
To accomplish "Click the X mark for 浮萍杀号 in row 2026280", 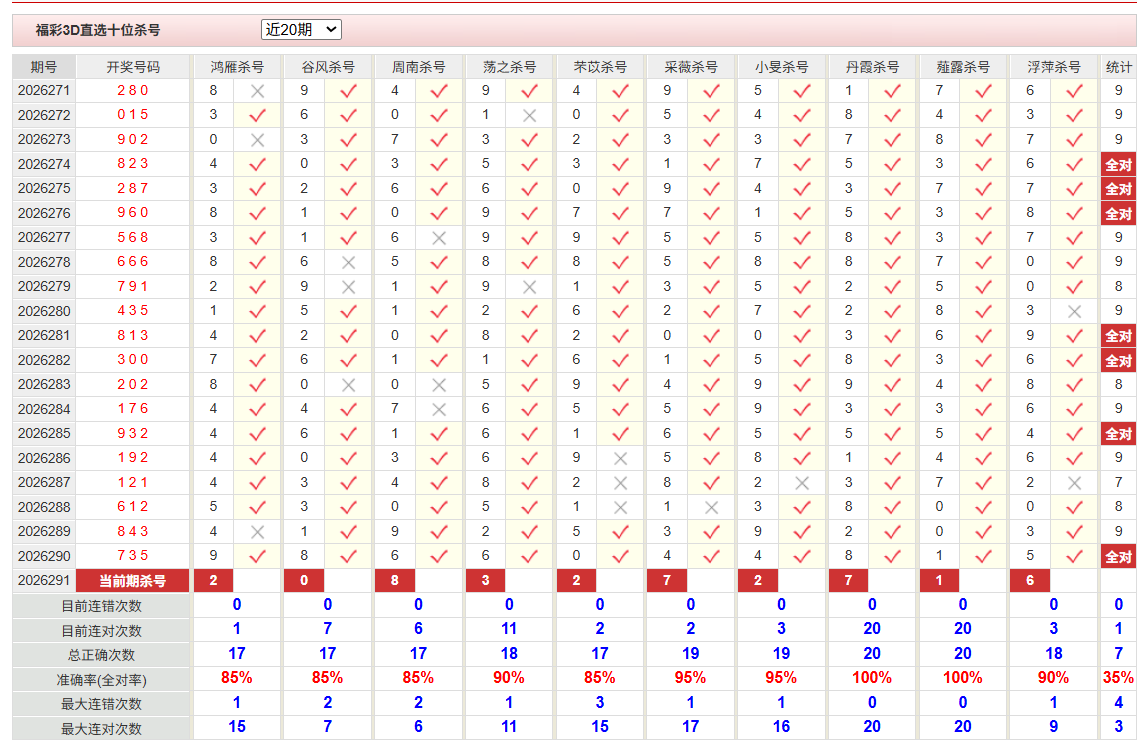I will coord(1074,312).
